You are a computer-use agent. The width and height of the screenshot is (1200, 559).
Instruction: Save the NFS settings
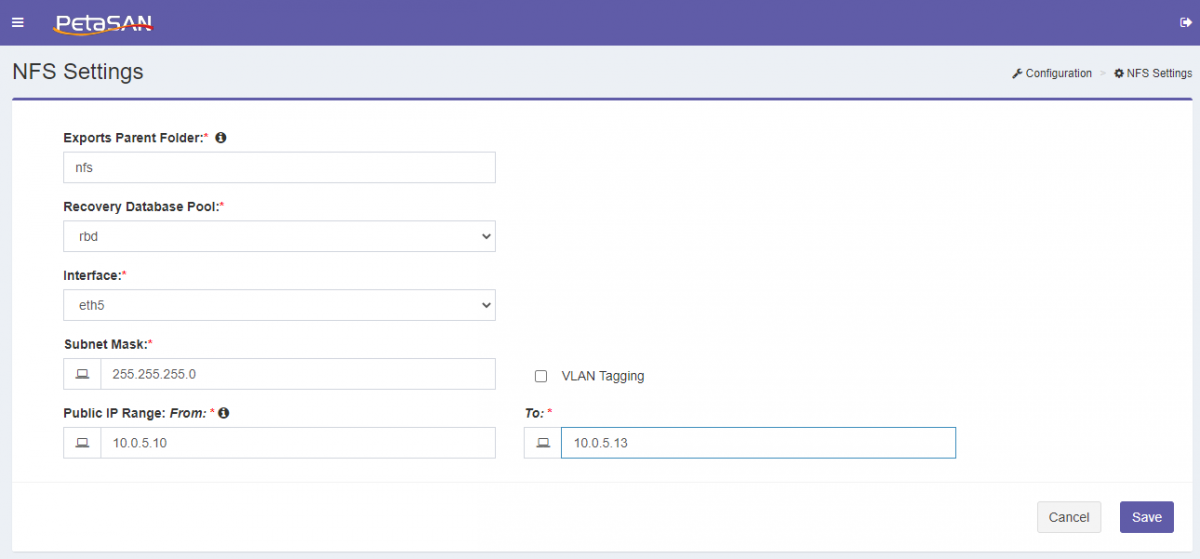[1146, 517]
